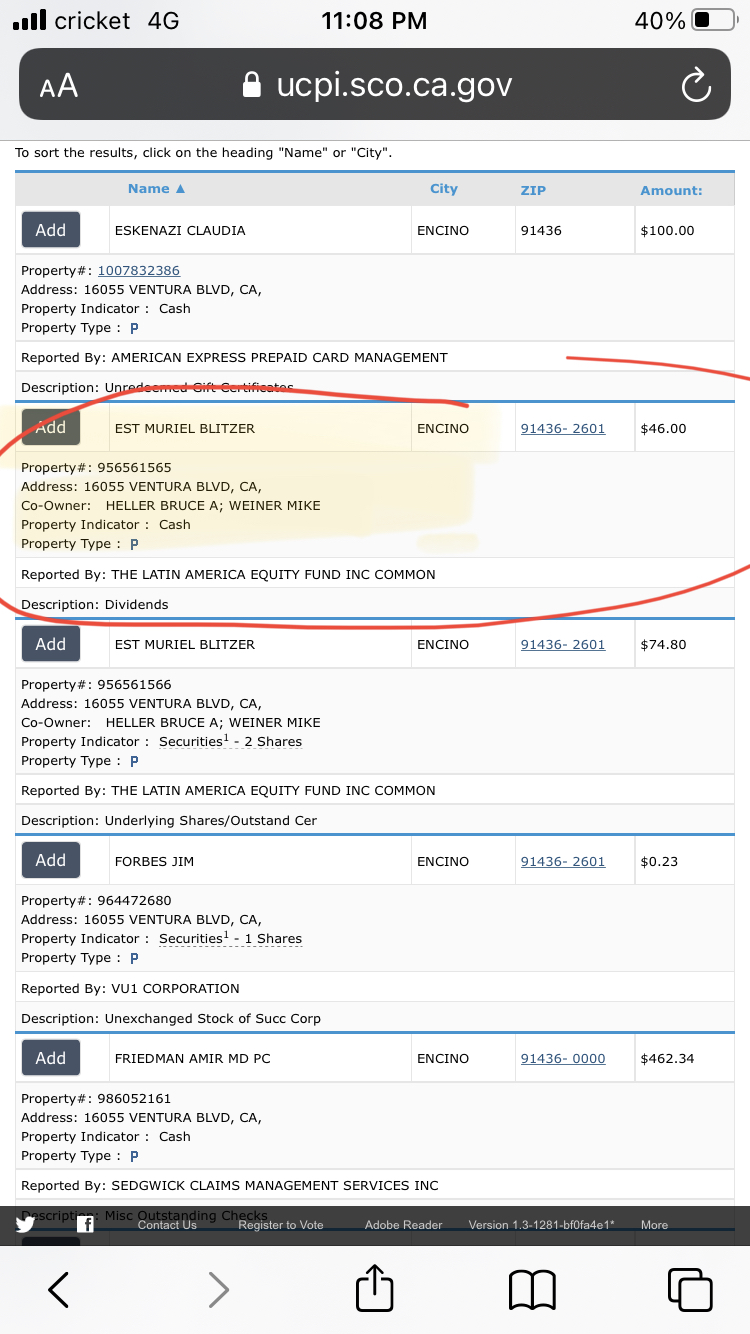Image resolution: width=750 pixels, height=1334 pixels.
Task: Open the Facebook icon in footer
Action: coord(86,1224)
